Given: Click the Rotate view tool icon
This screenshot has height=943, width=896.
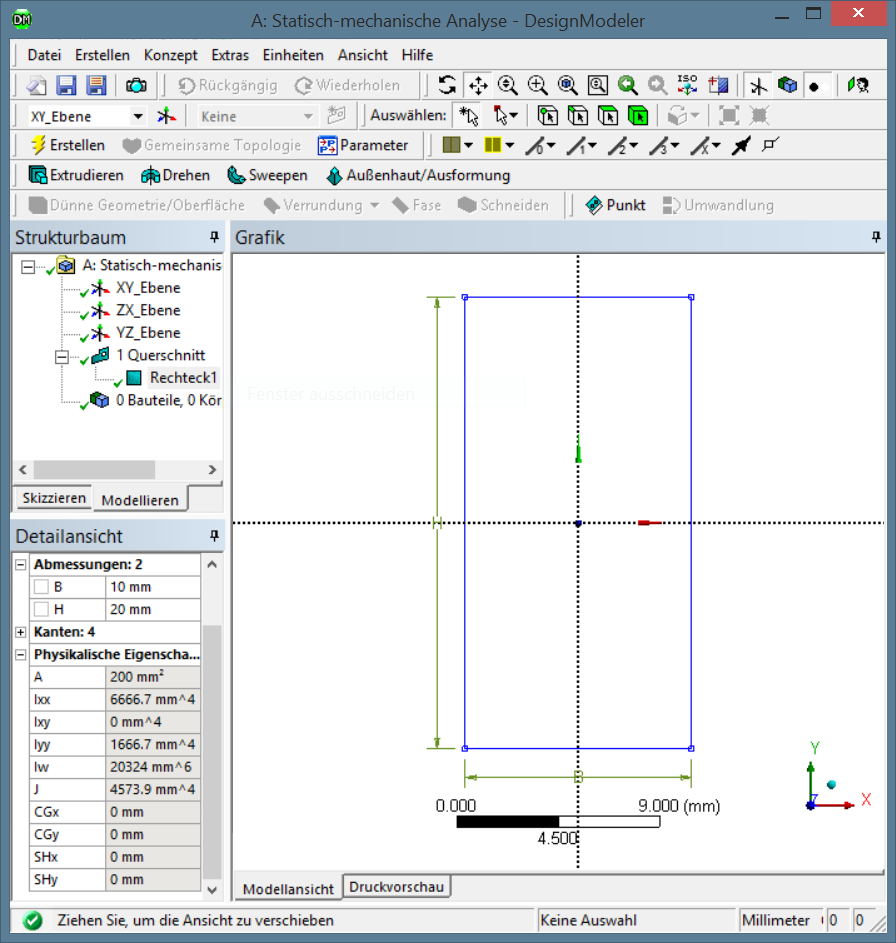Looking at the screenshot, I should point(447,86).
